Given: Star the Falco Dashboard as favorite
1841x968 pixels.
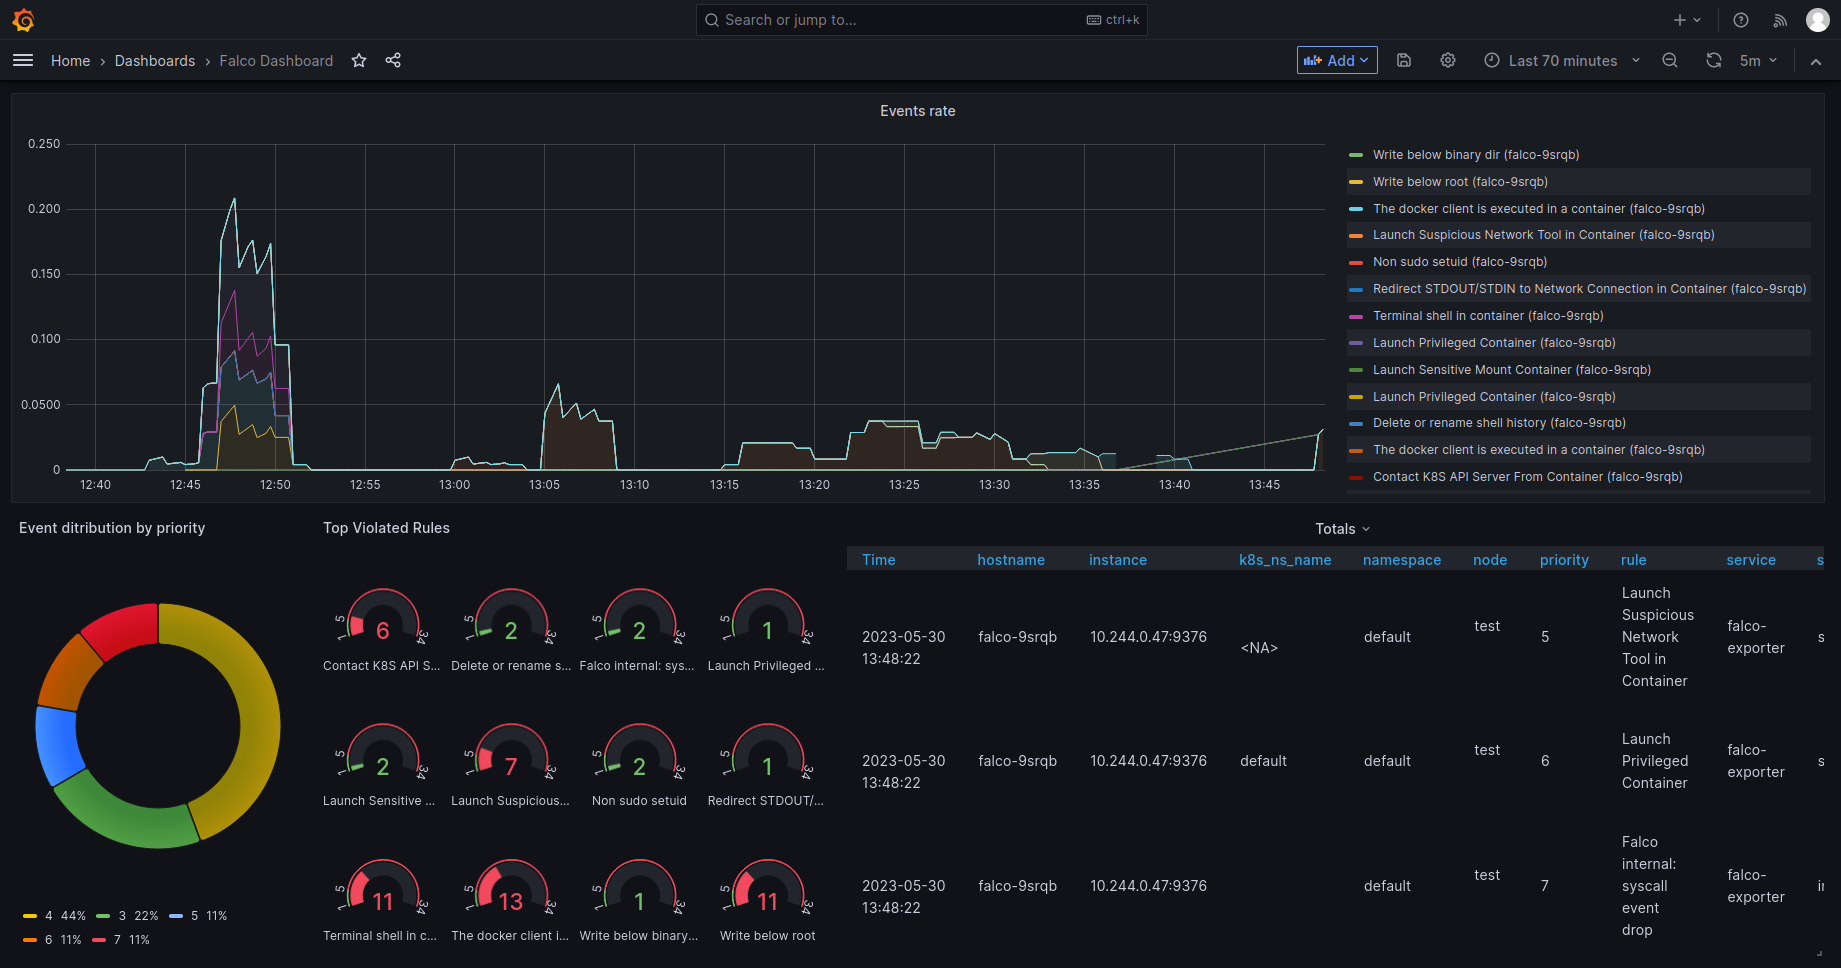Looking at the screenshot, I should point(358,60).
